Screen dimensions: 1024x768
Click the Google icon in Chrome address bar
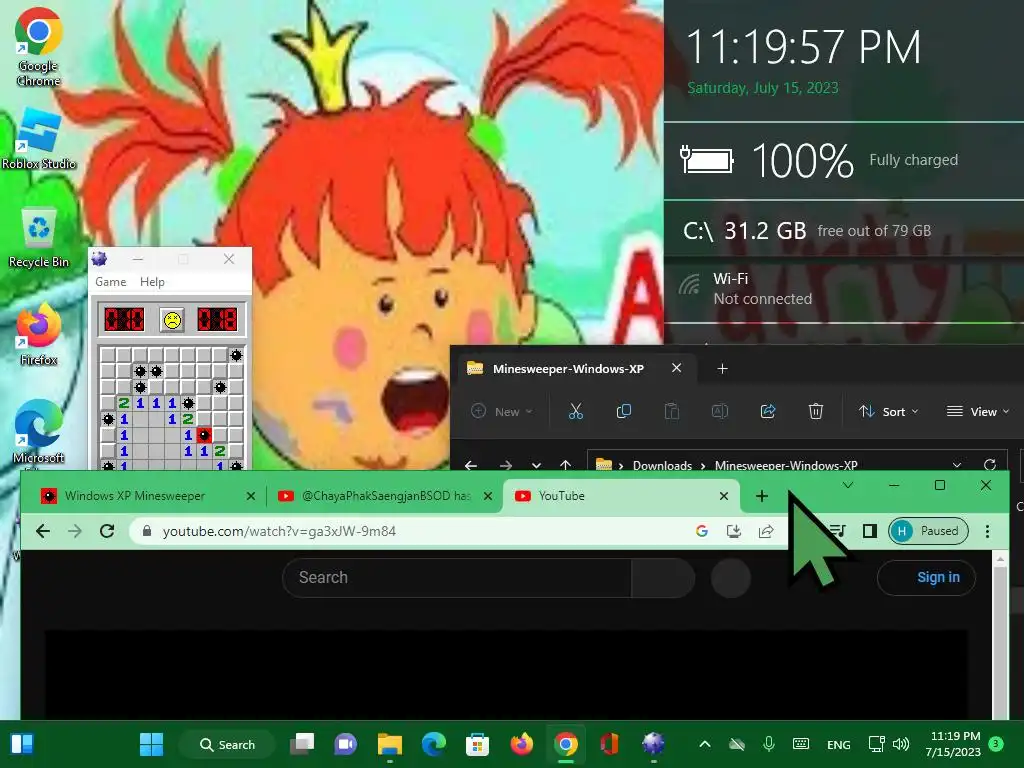[x=702, y=531]
